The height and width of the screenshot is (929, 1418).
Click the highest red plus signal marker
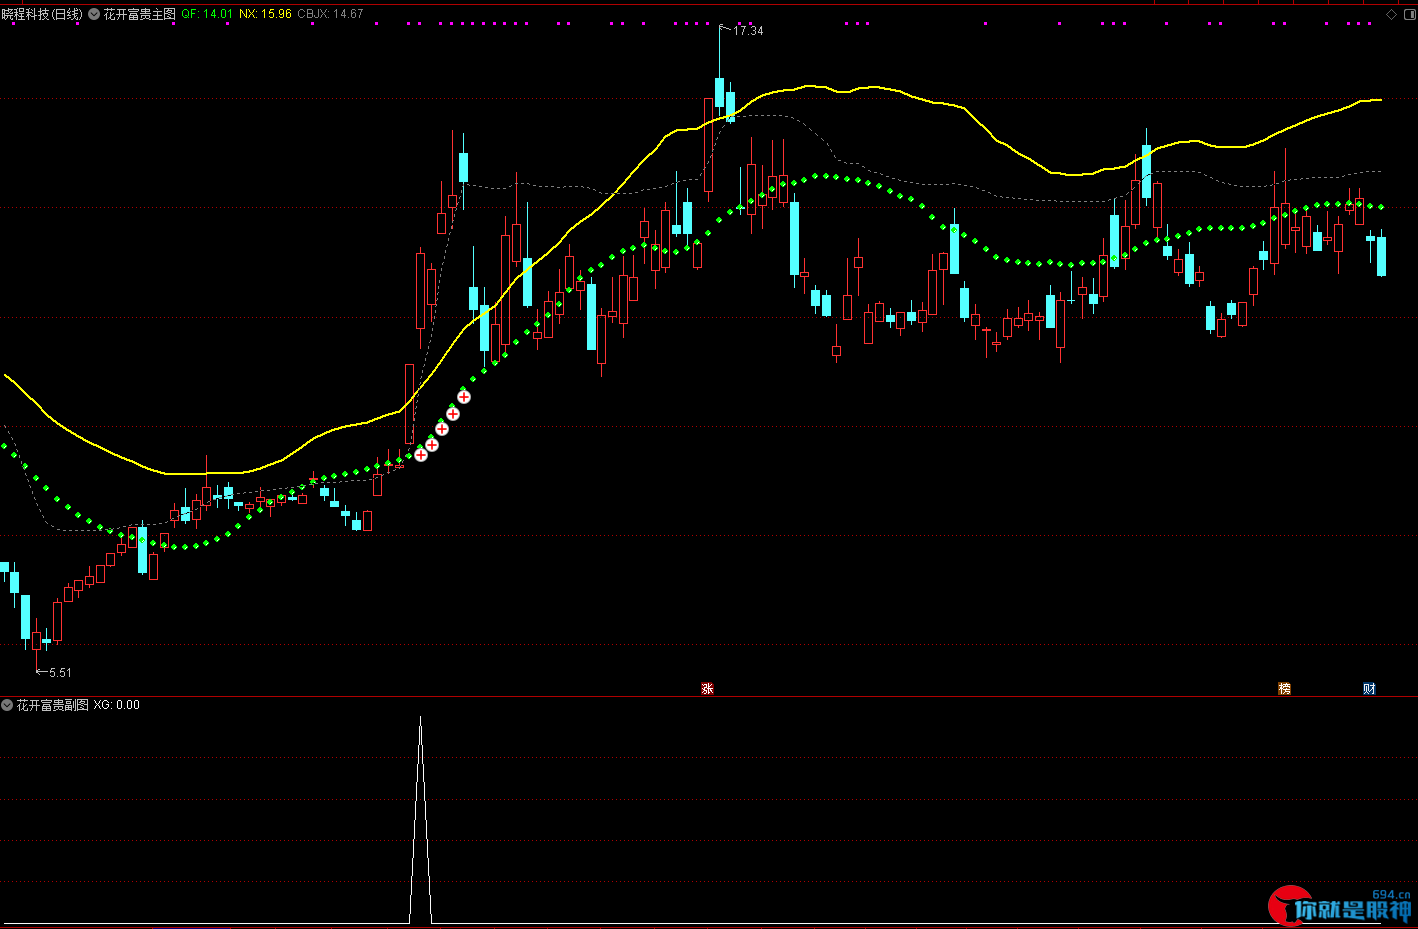(464, 397)
